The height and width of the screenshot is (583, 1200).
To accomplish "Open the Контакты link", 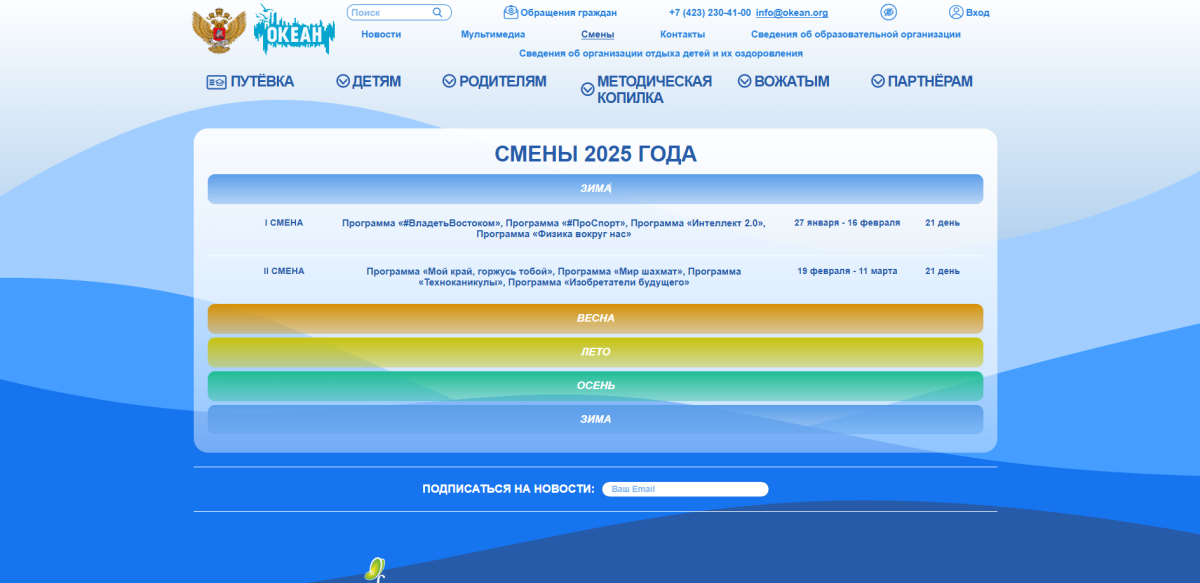I will click(x=682, y=34).
